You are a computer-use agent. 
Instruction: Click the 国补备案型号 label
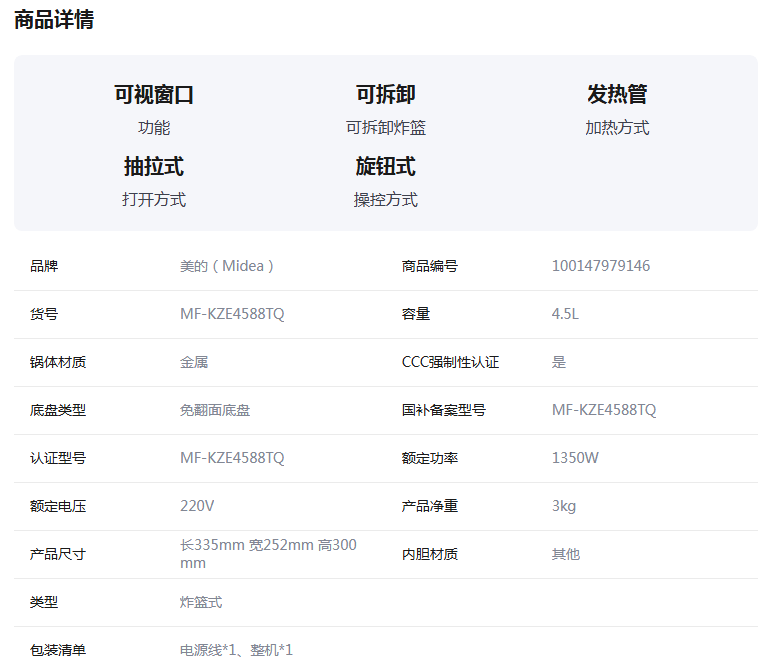click(444, 410)
